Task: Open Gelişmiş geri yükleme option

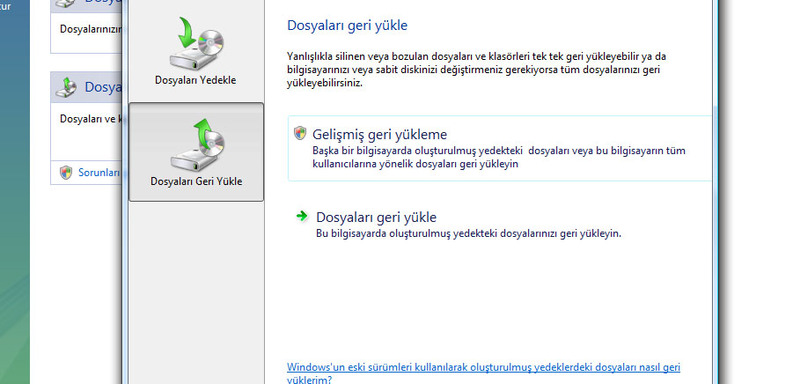Action: pyautogui.click(x=500, y=148)
